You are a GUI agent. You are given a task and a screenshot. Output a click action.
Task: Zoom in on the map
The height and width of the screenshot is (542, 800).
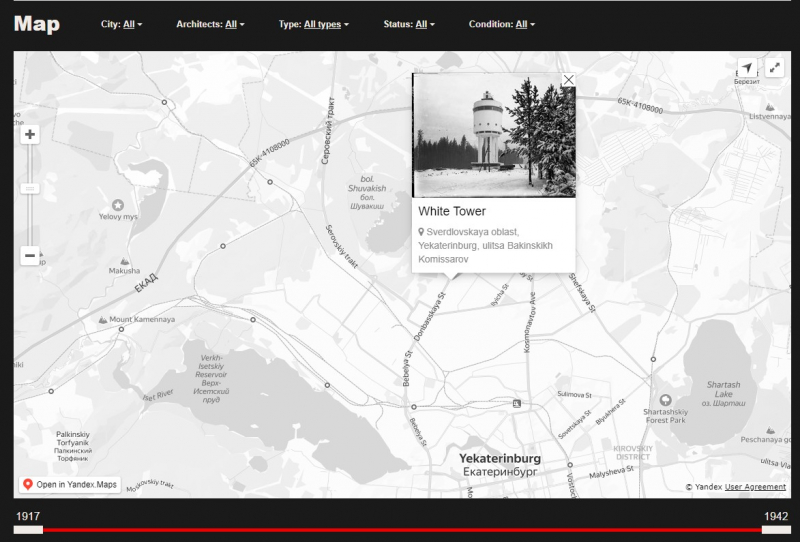[30, 135]
